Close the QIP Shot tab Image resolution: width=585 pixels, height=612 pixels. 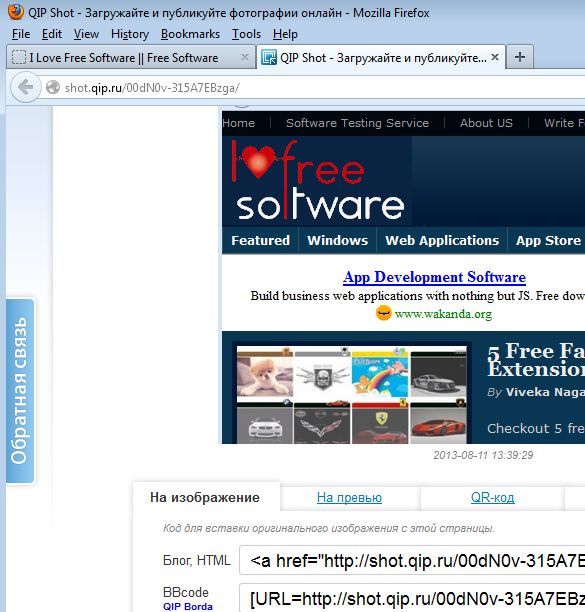coord(495,57)
